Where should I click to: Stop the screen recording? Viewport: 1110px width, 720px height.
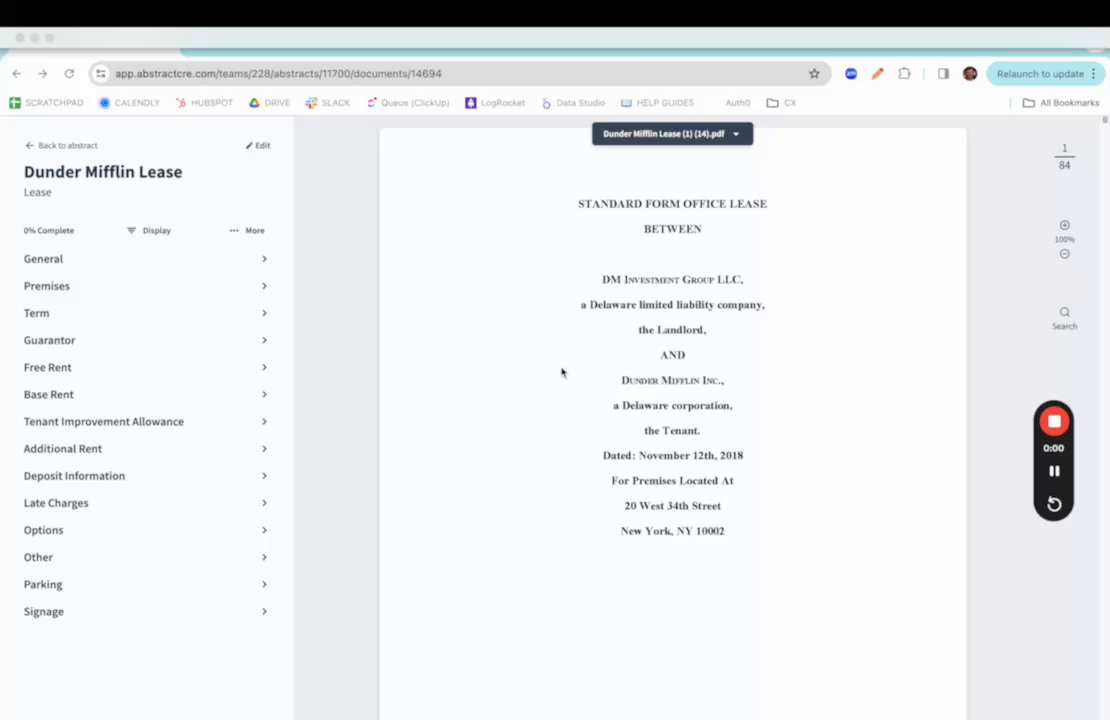point(1053,421)
